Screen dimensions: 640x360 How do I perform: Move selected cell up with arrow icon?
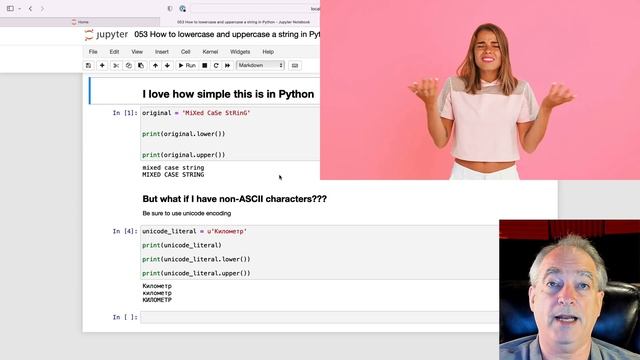[x=155, y=65]
